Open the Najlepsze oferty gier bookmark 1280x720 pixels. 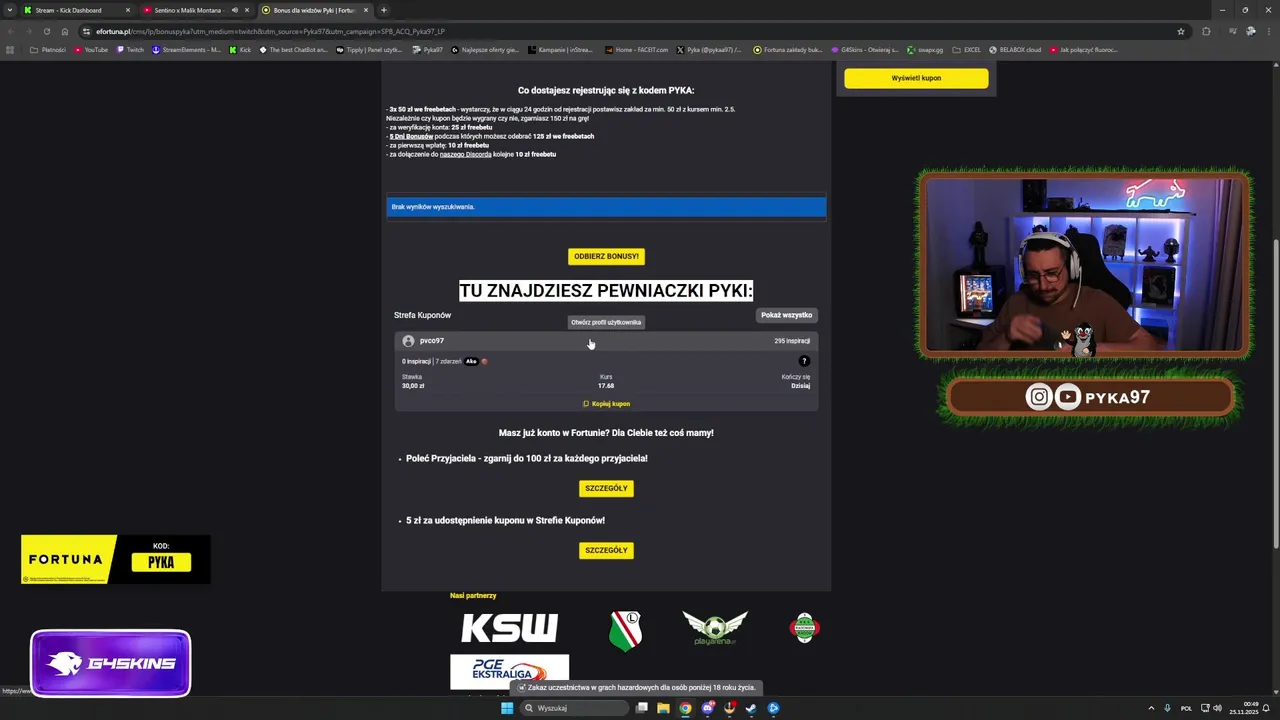click(485, 50)
